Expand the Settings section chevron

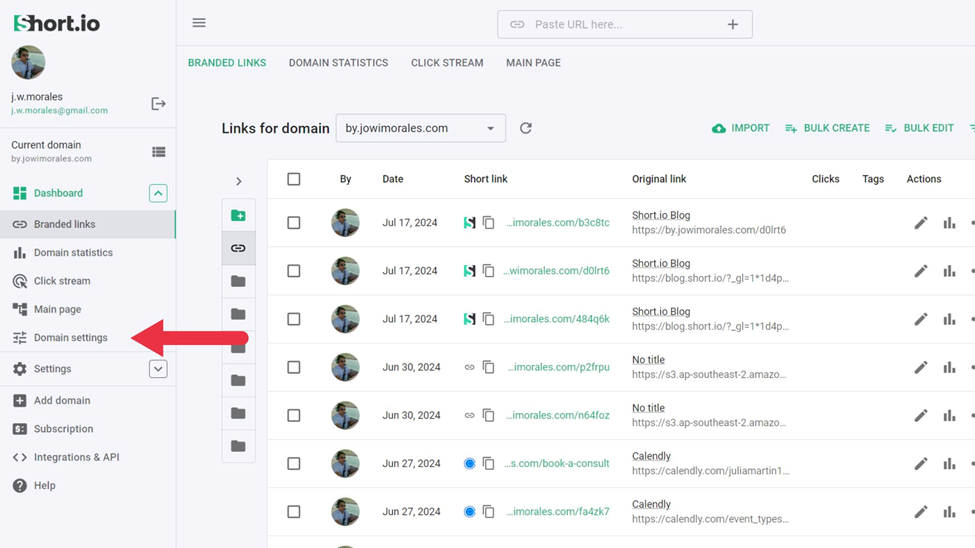click(x=158, y=369)
